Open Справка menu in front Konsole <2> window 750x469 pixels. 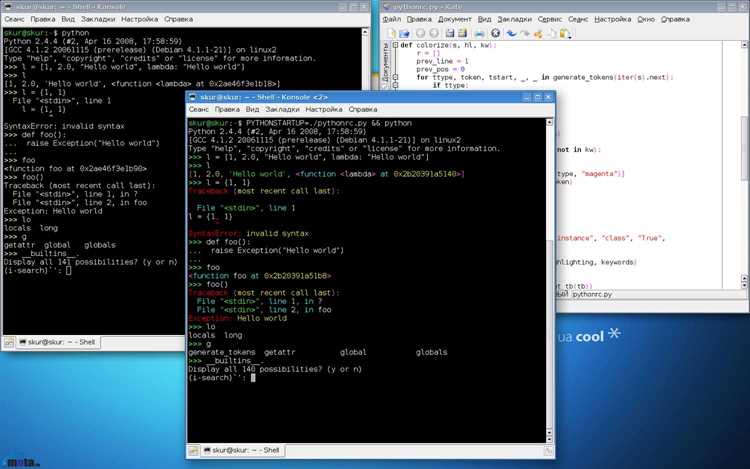(x=363, y=109)
